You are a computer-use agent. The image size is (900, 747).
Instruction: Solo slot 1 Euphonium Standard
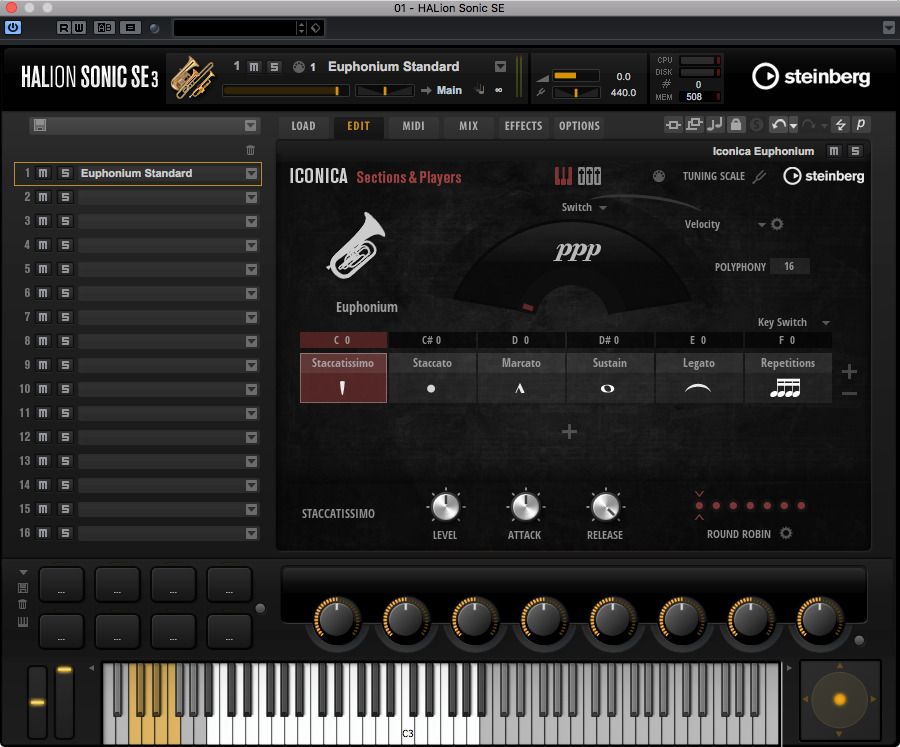click(65, 173)
